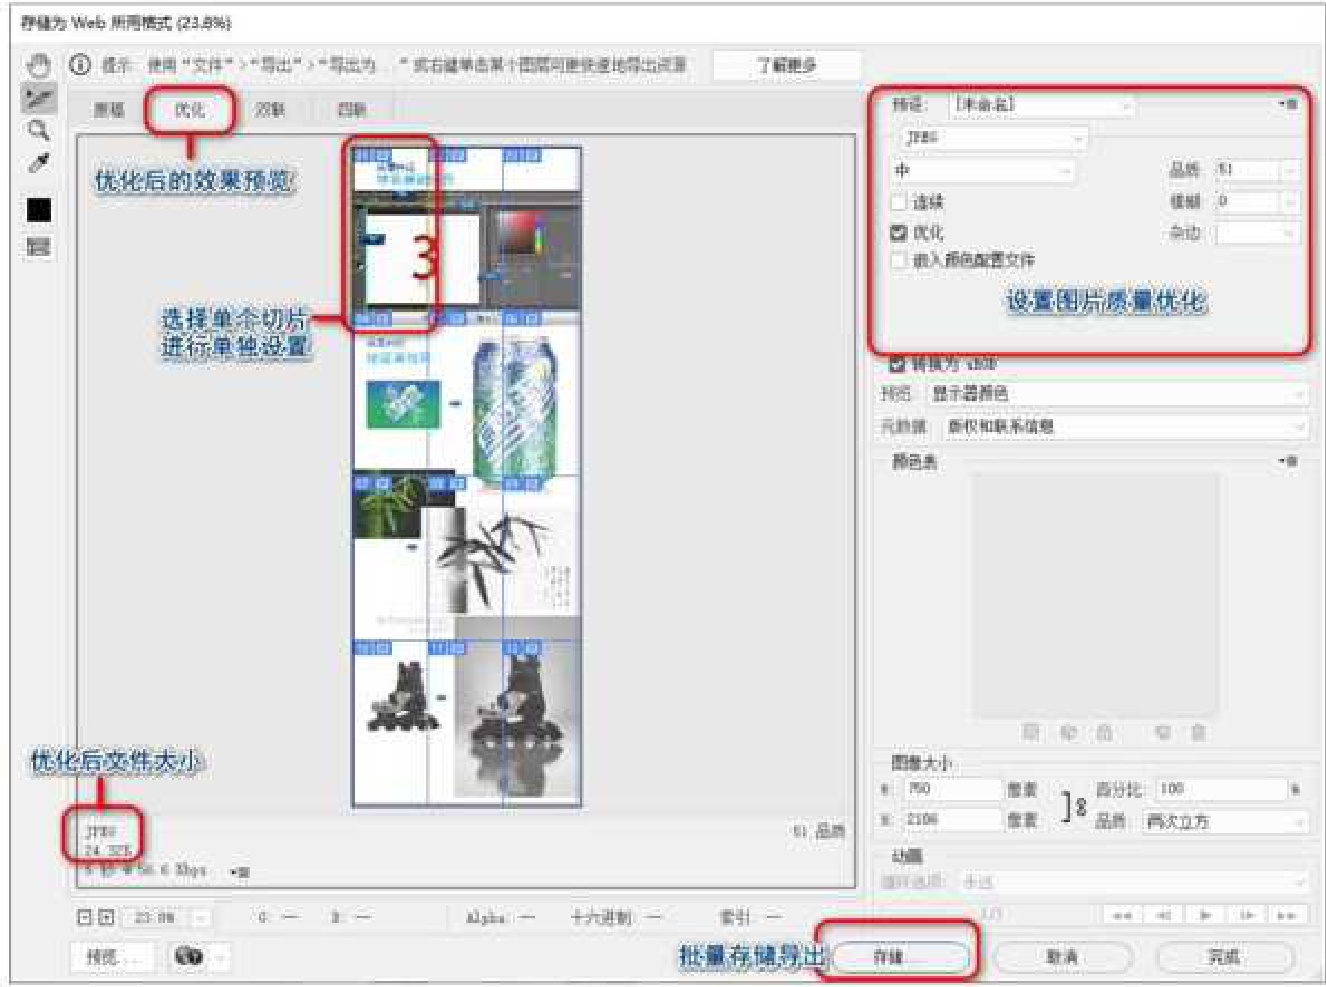The width and height of the screenshot is (1326, 987).
Task: Click the black eyedropper color swatch
Action: tap(39, 209)
